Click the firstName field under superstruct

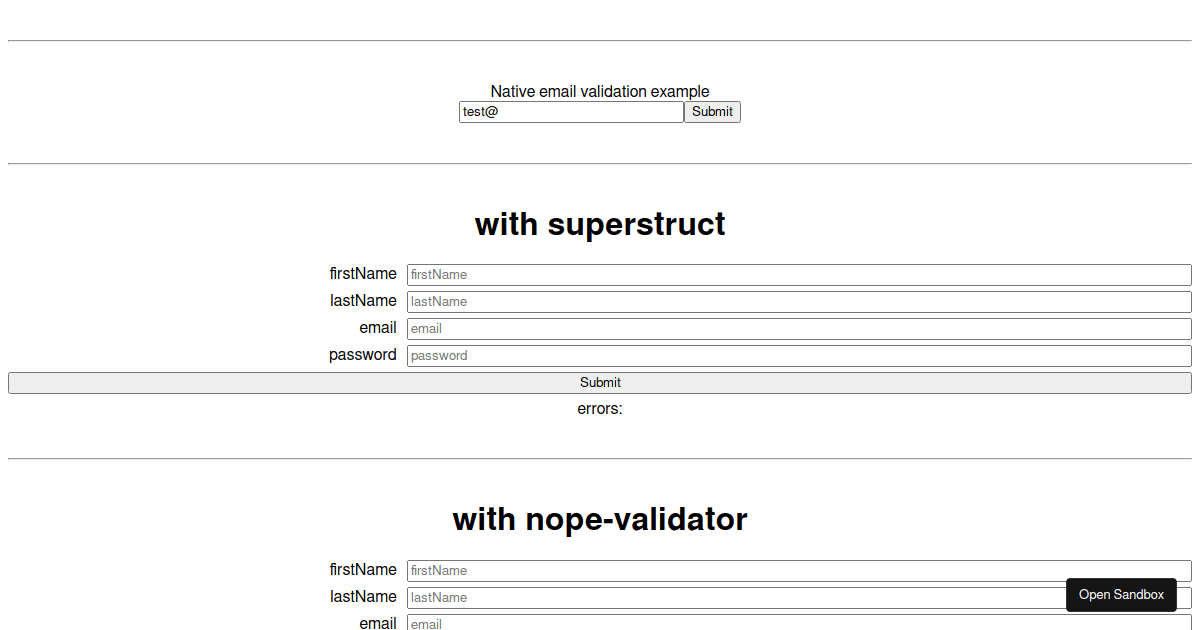click(798, 274)
